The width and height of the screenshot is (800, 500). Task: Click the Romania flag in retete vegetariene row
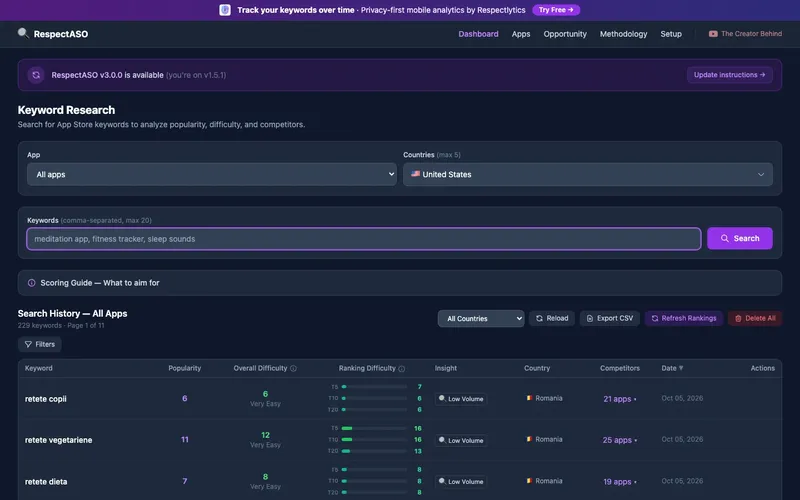pyautogui.click(x=529, y=439)
